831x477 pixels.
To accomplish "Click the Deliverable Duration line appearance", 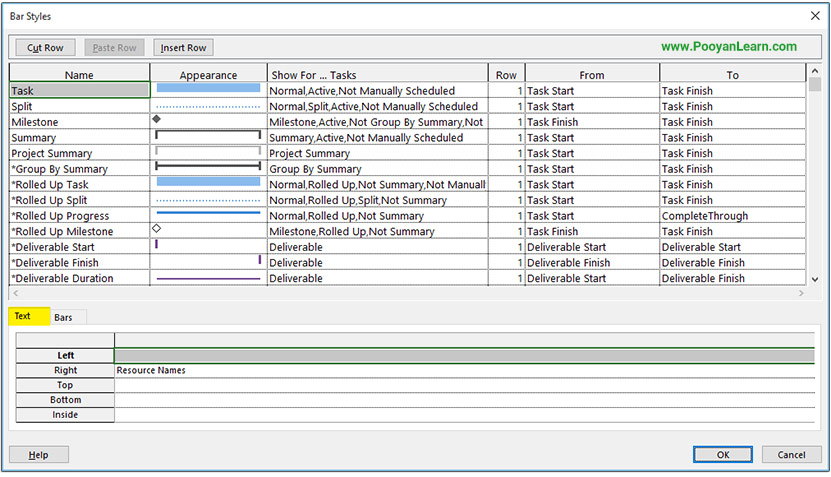I will click(x=208, y=278).
